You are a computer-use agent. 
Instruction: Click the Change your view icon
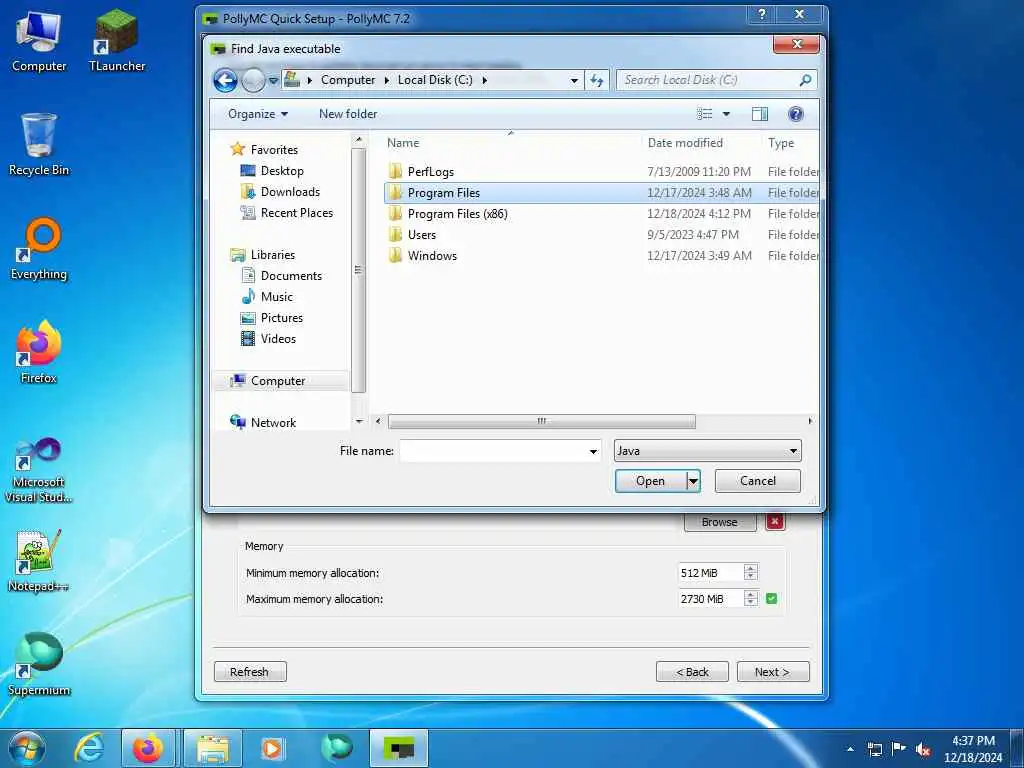click(x=705, y=114)
